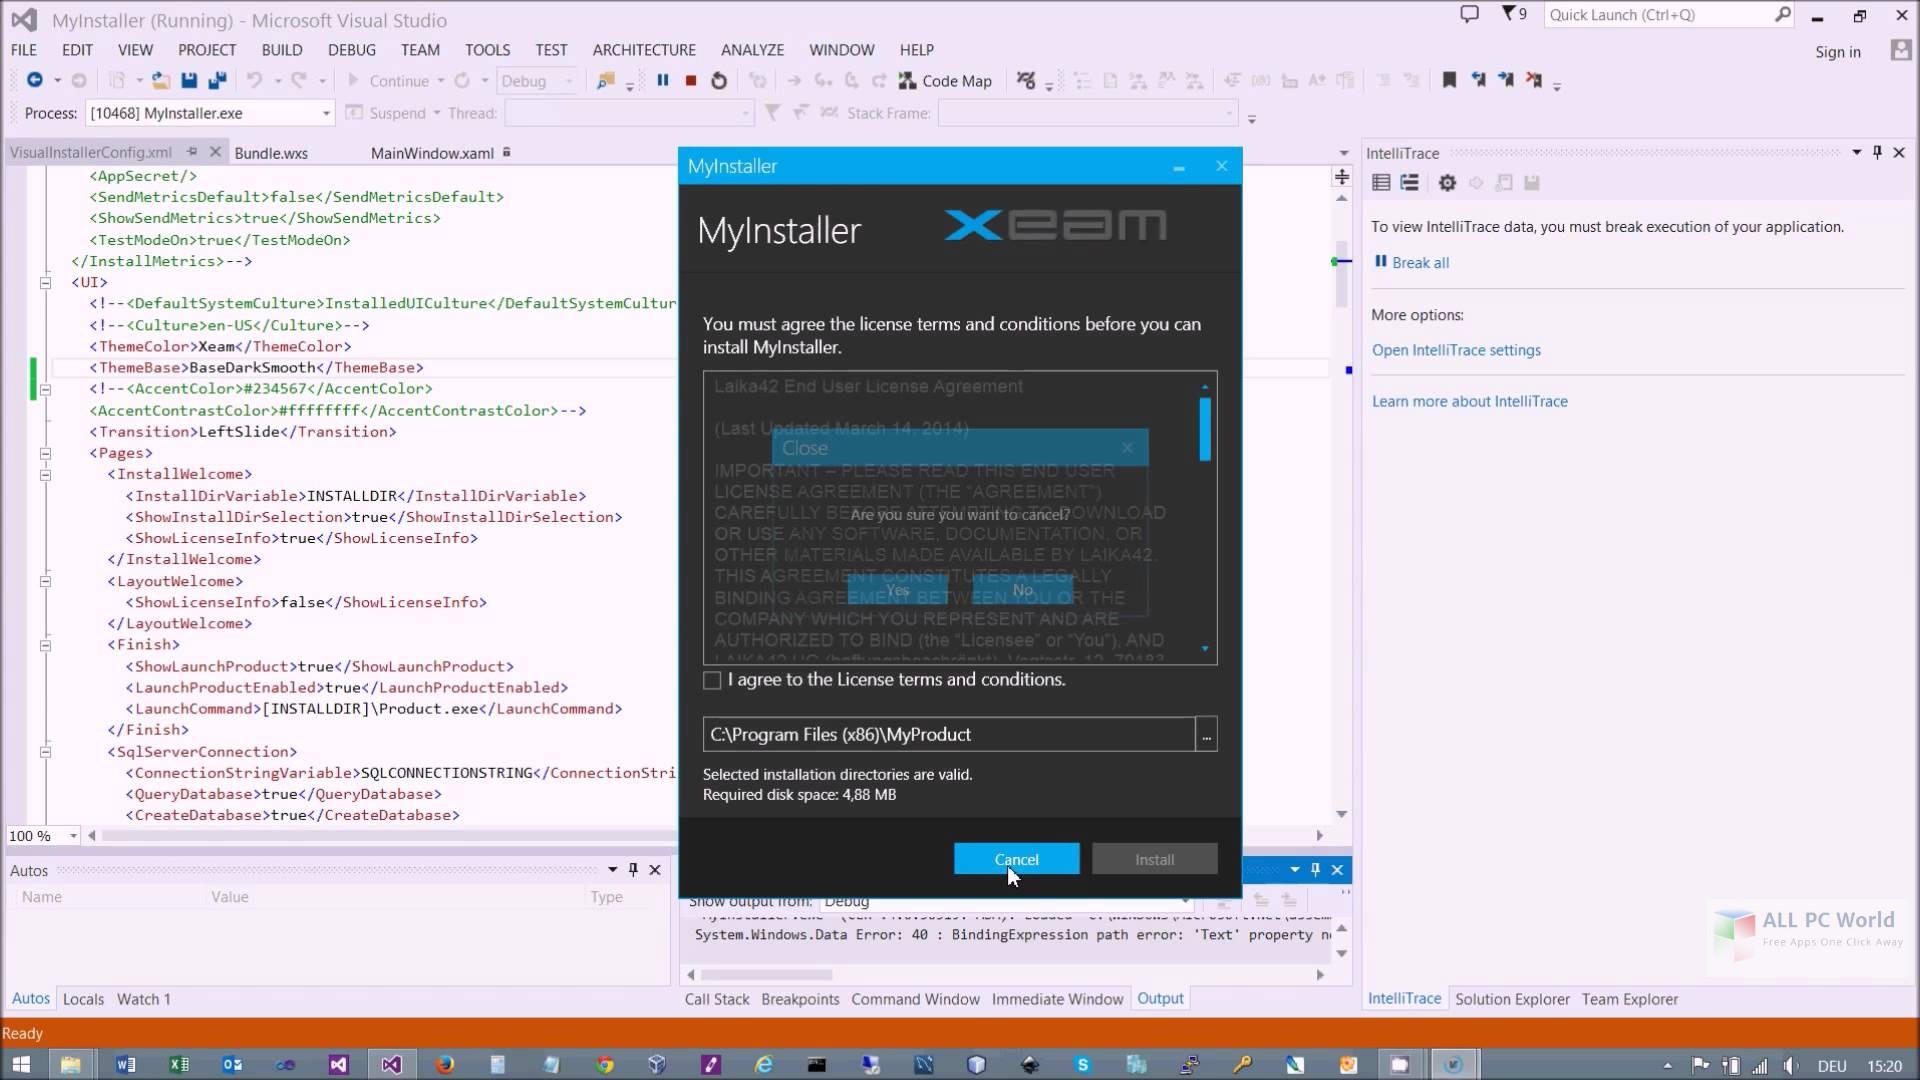
Task: Switch to the Locals tab
Action: click(83, 999)
